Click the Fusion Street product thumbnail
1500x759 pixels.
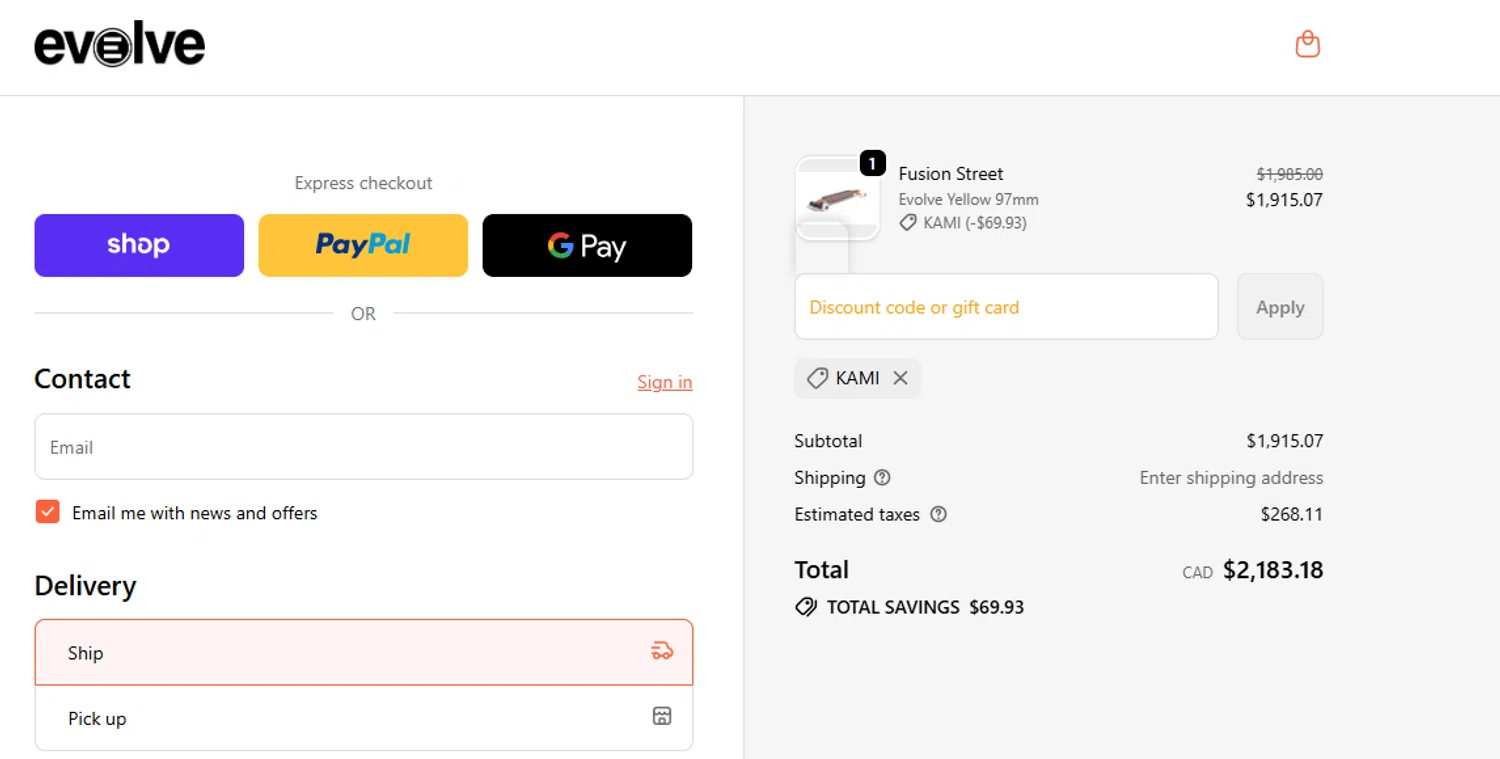pyautogui.click(x=837, y=199)
